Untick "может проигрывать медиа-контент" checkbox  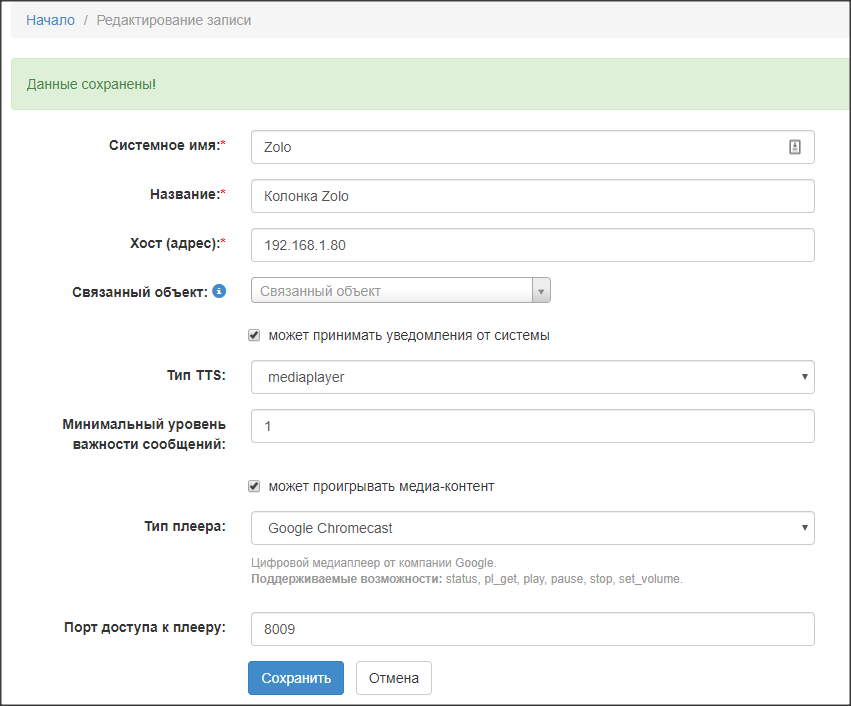pos(254,486)
